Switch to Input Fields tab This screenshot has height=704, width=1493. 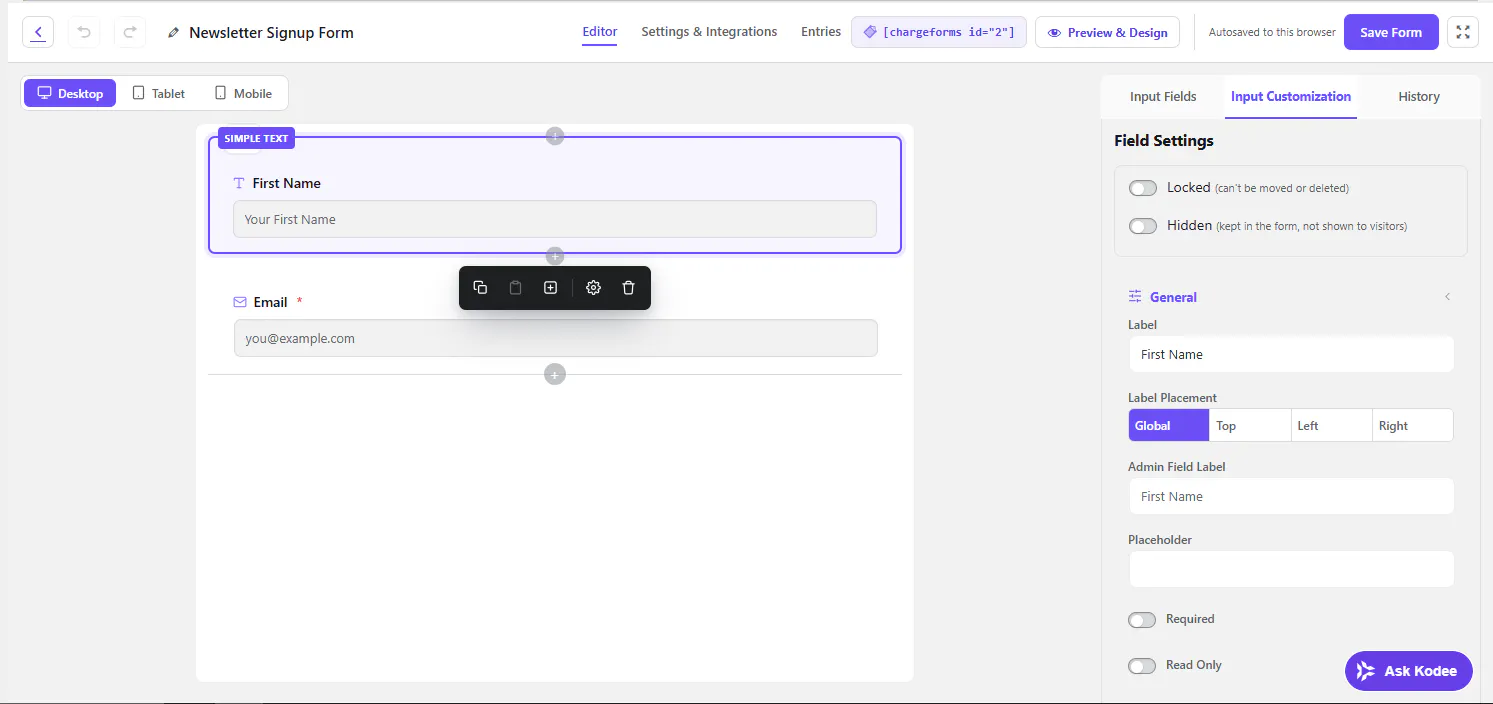(1163, 97)
